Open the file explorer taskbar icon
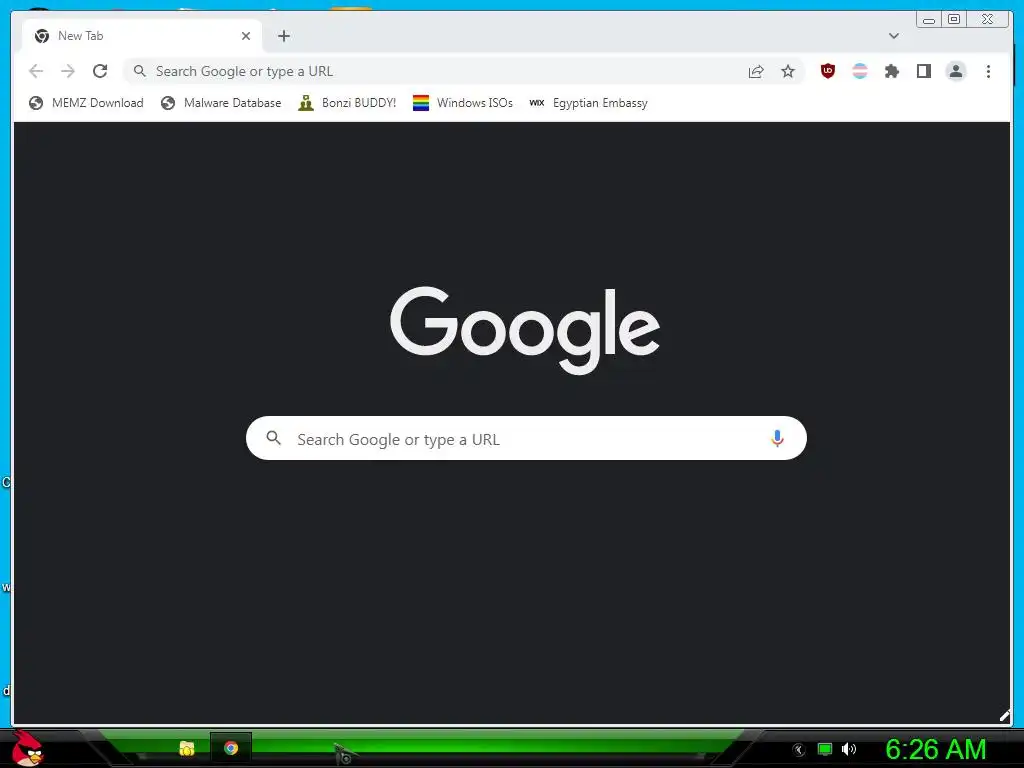Viewport: 1024px width, 768px height. coord(187,748)
